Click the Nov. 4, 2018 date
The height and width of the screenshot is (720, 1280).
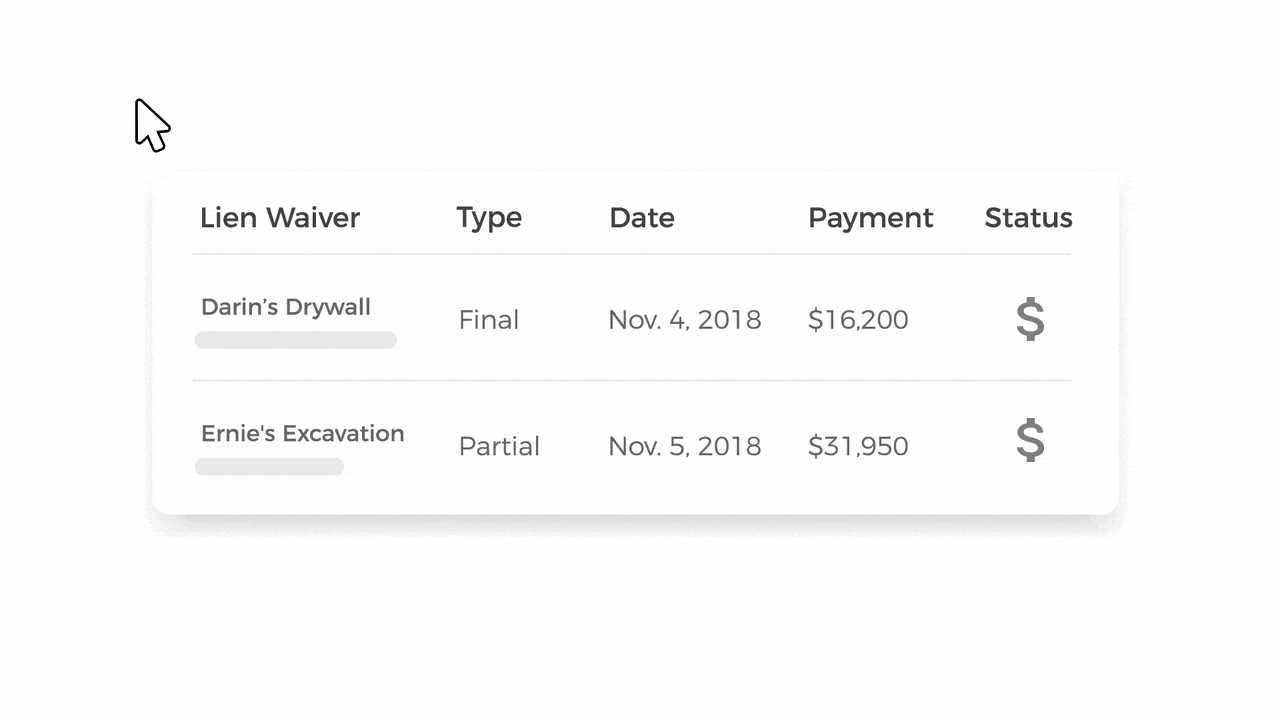pos(685,320)
